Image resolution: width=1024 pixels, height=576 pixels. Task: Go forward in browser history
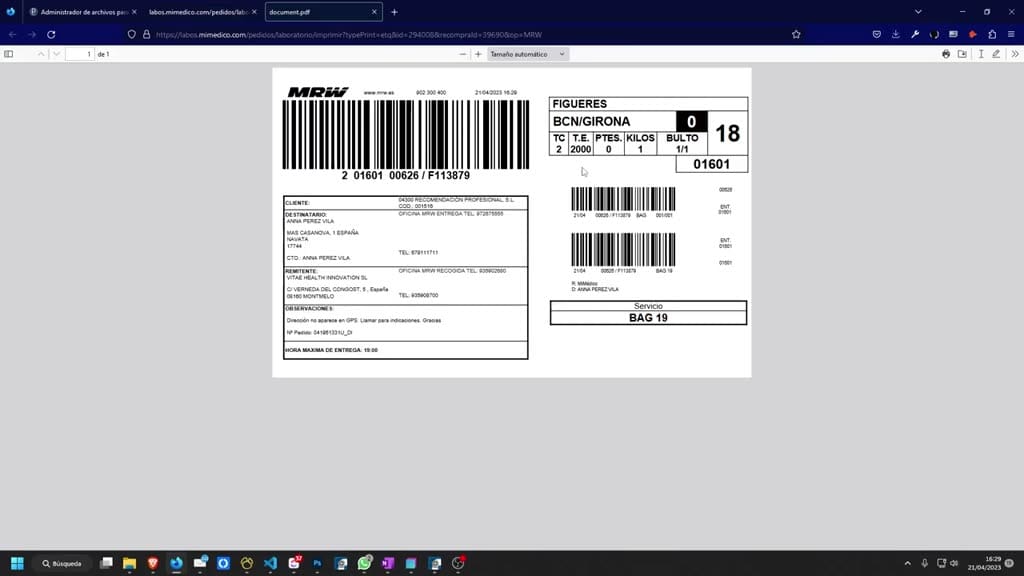[32, 35]
